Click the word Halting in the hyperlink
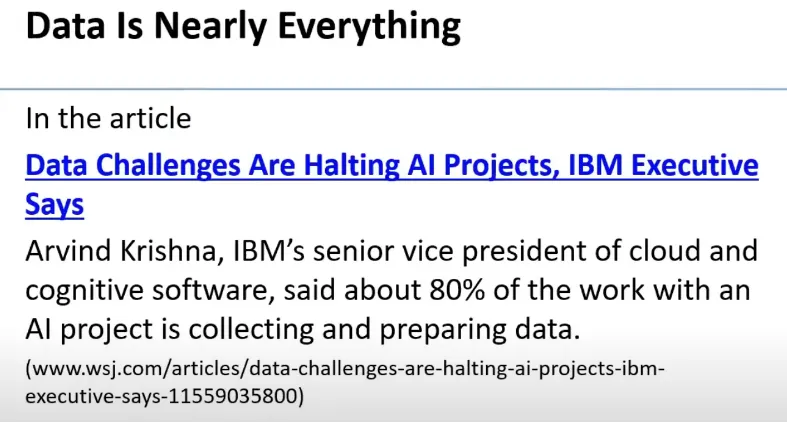Screen dimensions: 787x422 352,166
